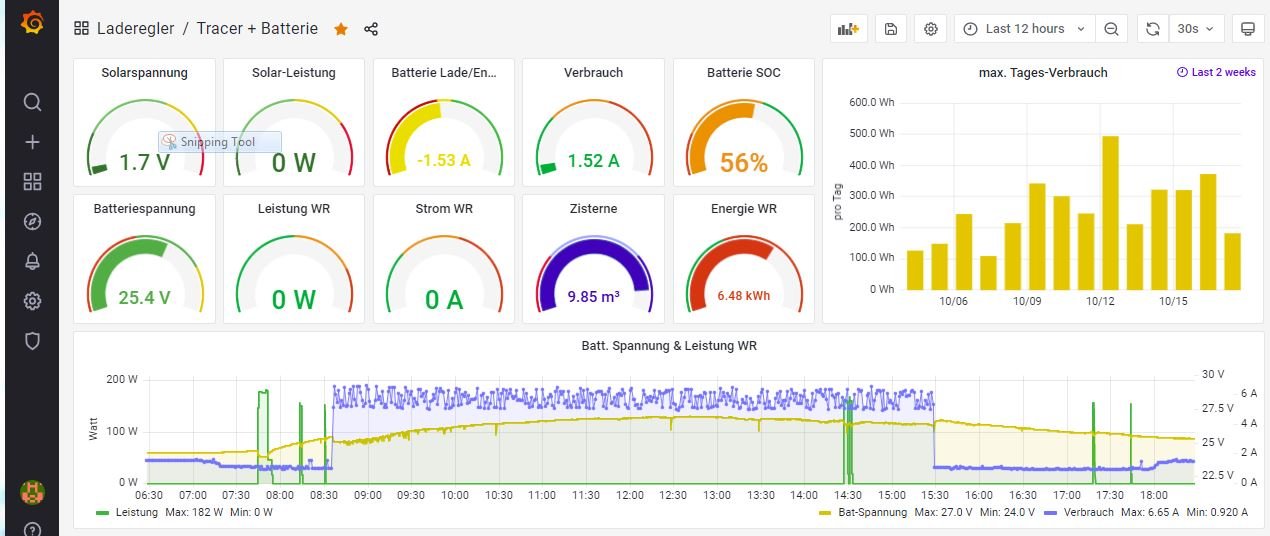Viewport: 1270px width, 536px height.
Task: Click the Tracer + Batterie dashboard title
Action: click(257, 29)
